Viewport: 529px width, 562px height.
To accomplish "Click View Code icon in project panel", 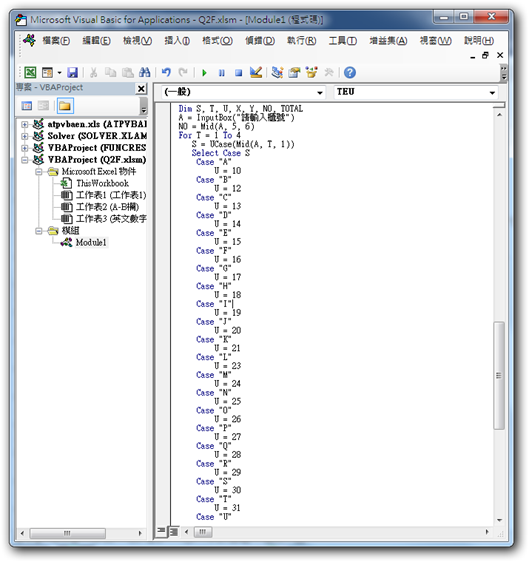I will (27, 106).
